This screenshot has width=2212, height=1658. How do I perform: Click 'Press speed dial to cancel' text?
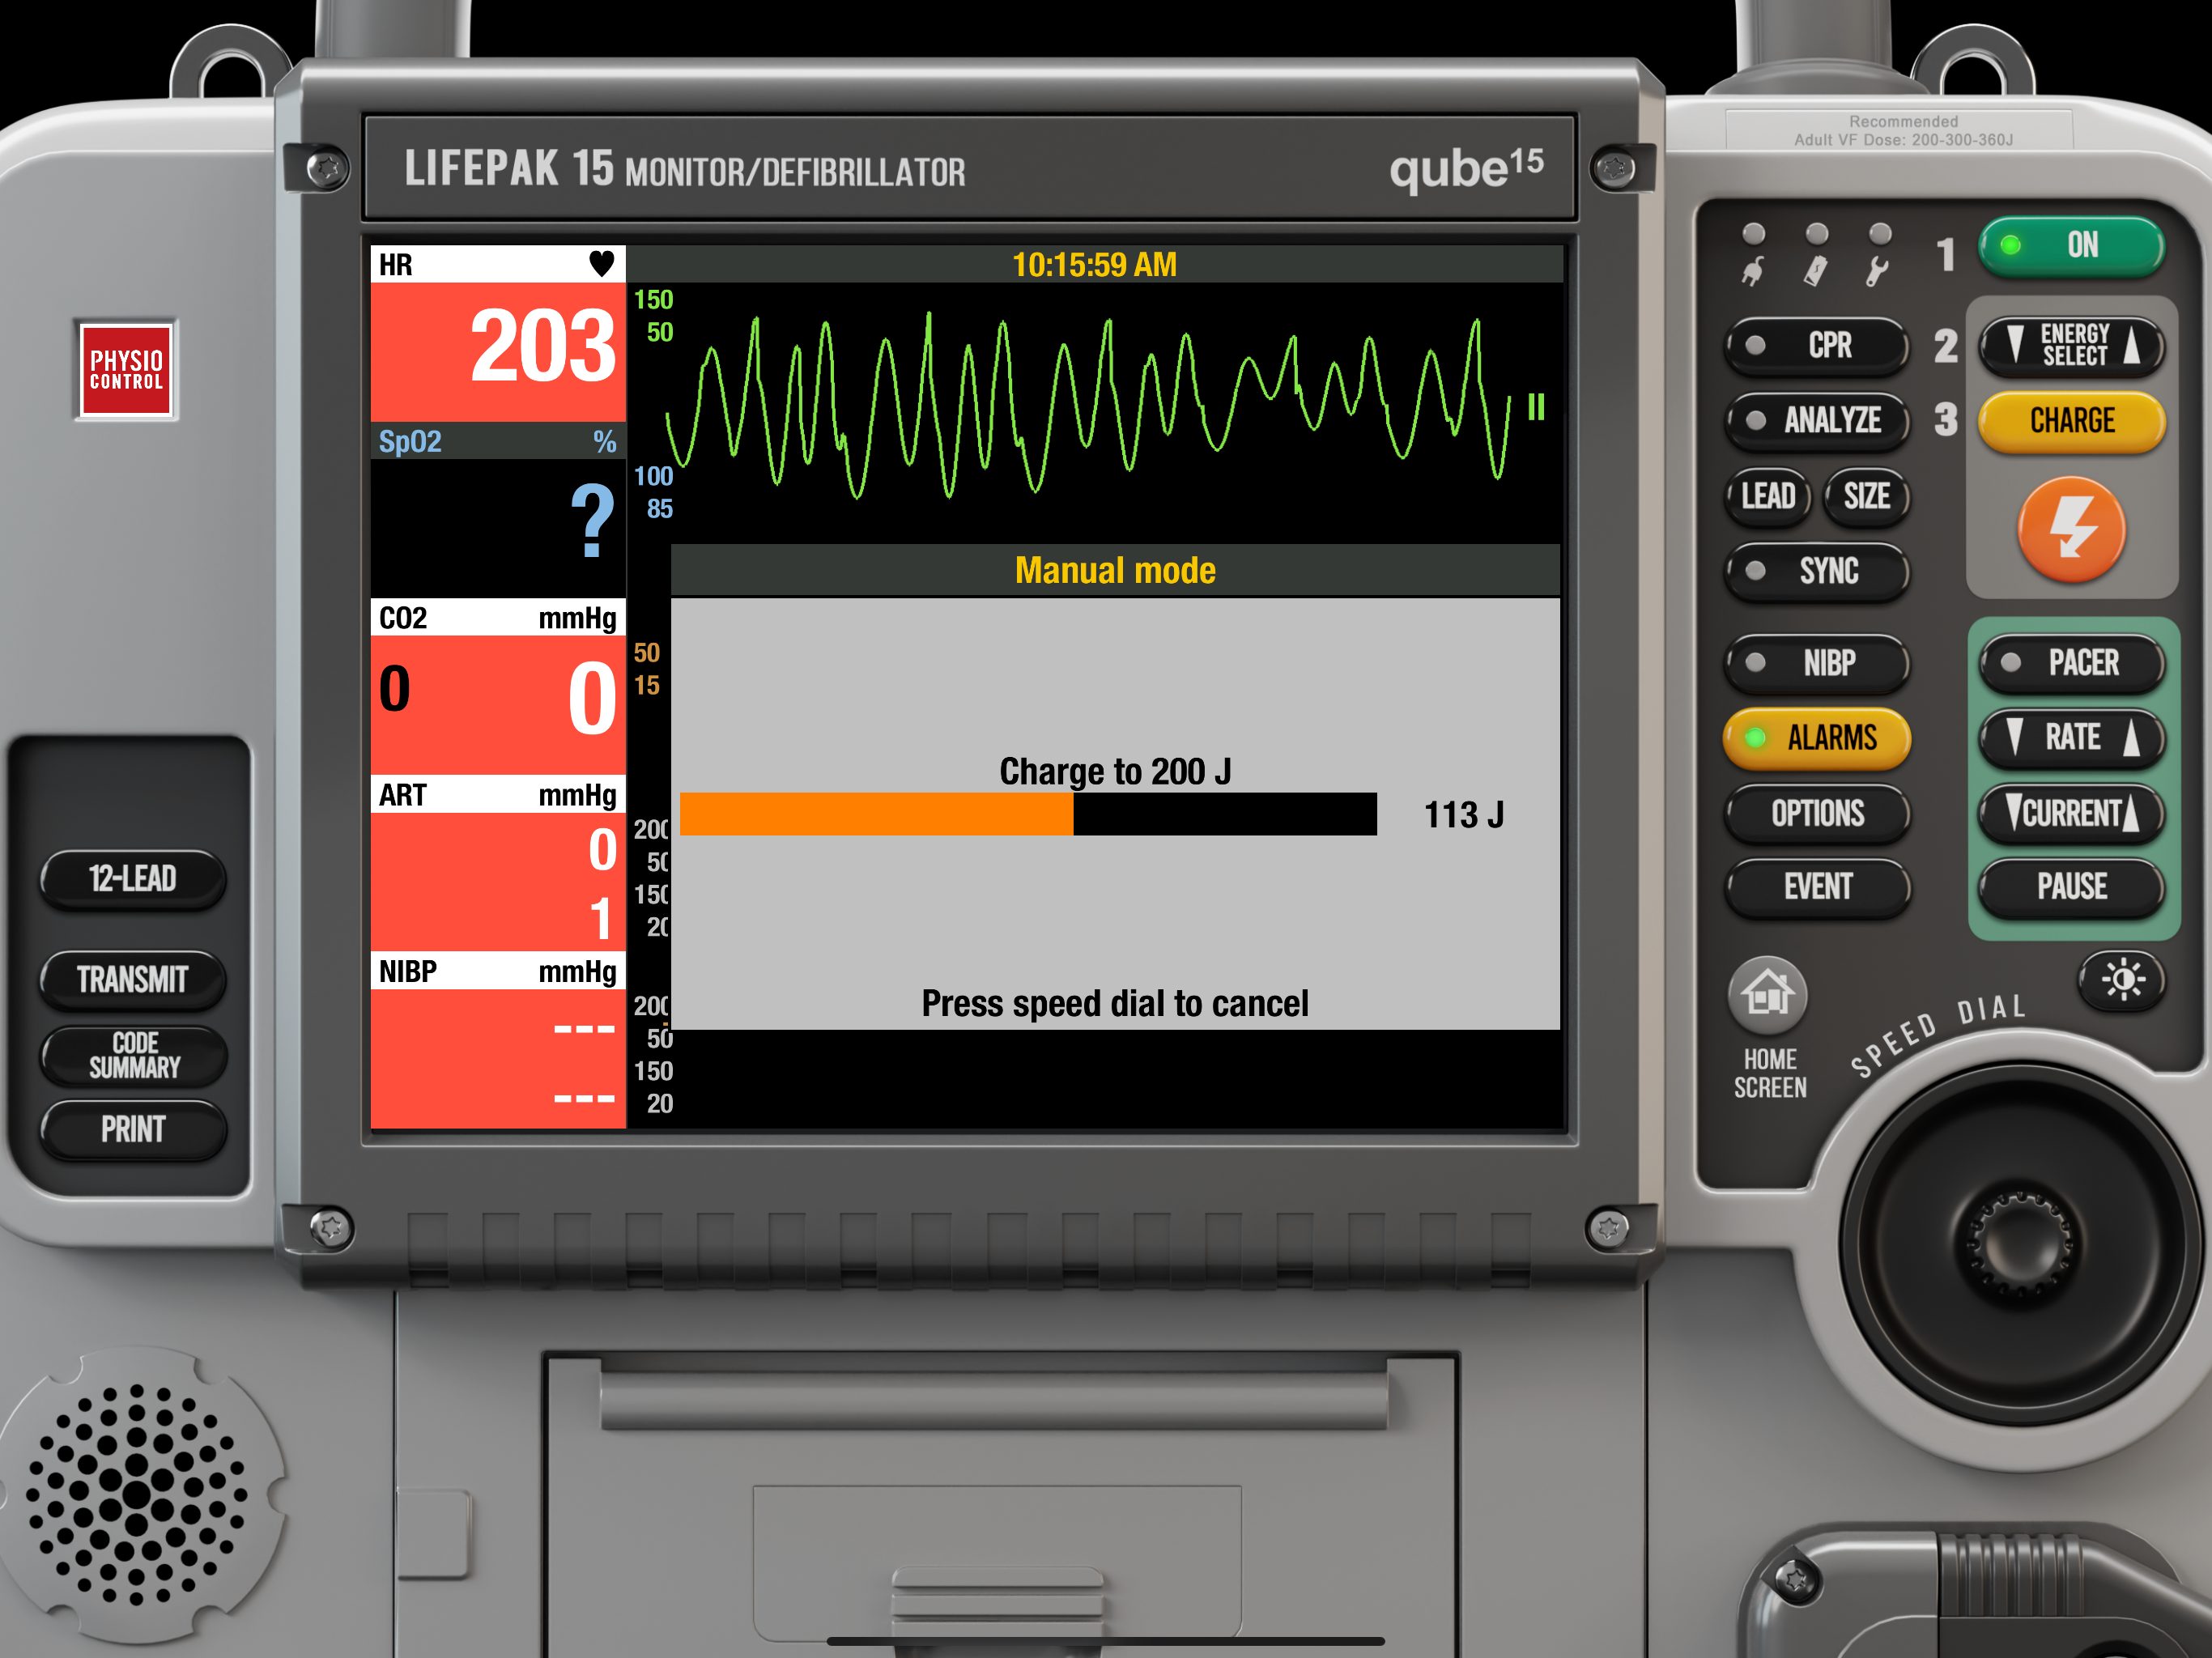[x=1115, y=1003]
